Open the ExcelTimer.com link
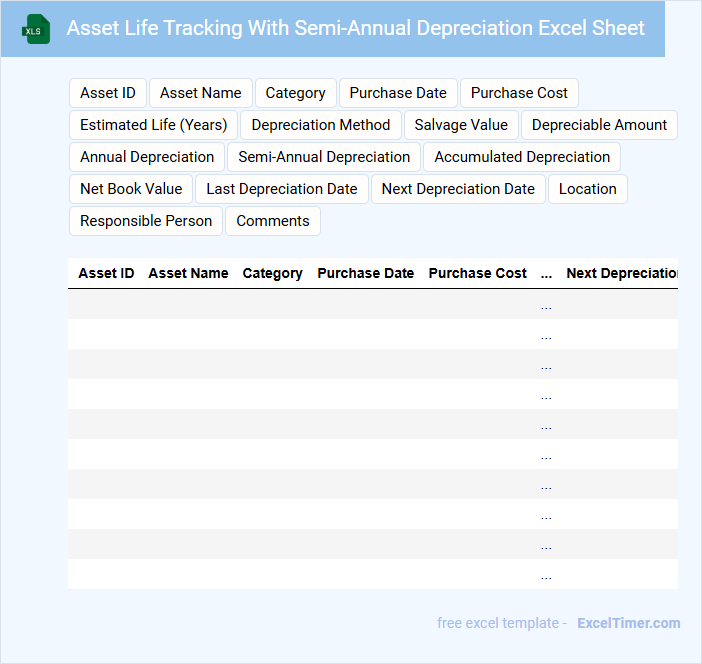702x664 pixels. 628,623
